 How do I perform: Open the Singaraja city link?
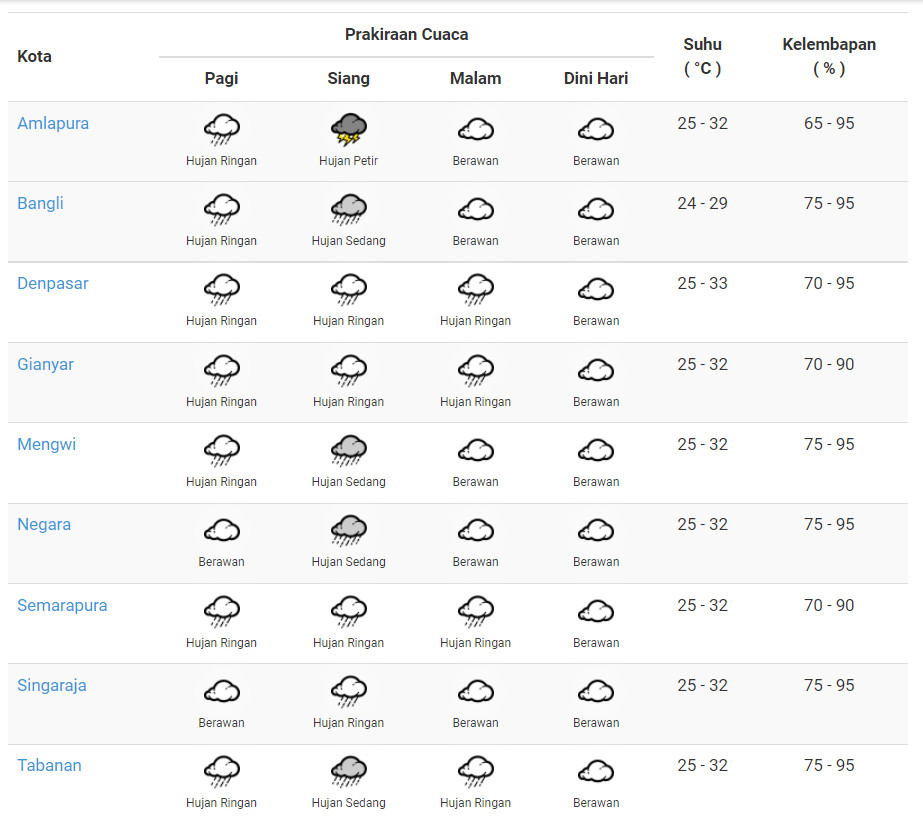52,685
